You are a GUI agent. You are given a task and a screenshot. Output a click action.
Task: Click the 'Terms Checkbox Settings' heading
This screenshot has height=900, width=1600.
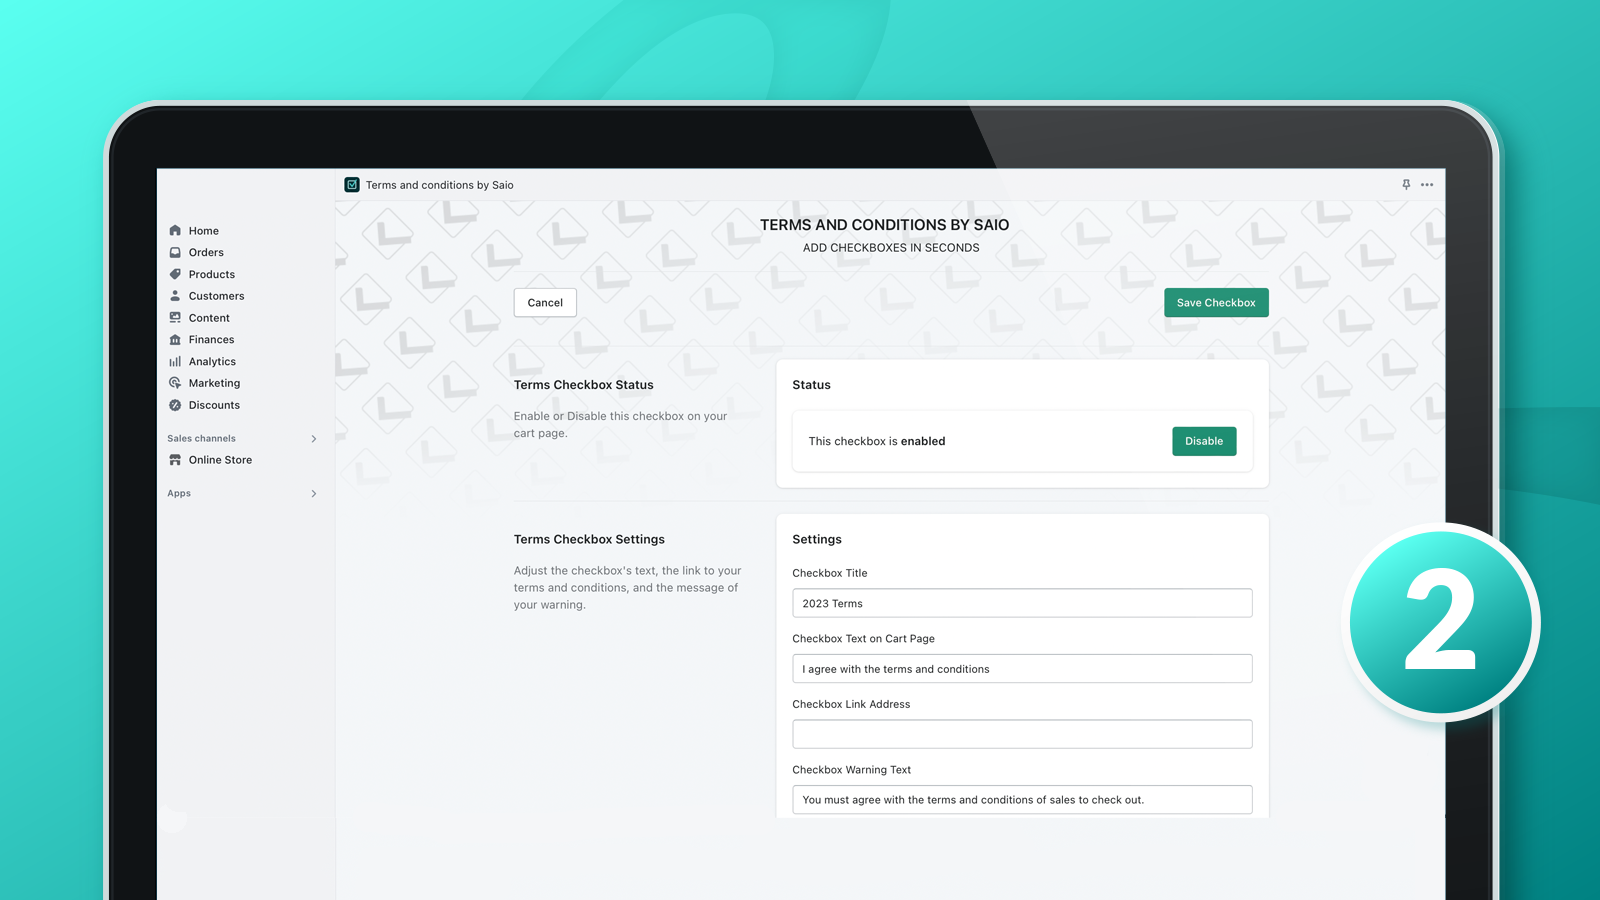[x=589, y=539]
